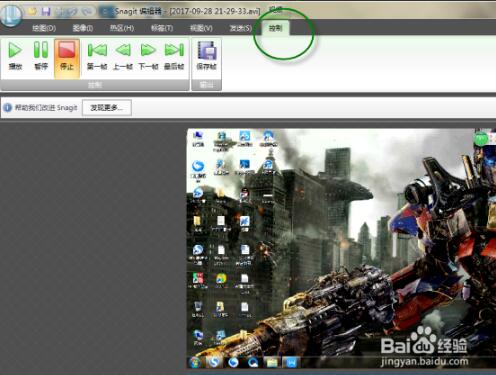This screenshot has width=496, height=375.
Task: Click the 发现更多... button
Action: (x=107, y=108)
